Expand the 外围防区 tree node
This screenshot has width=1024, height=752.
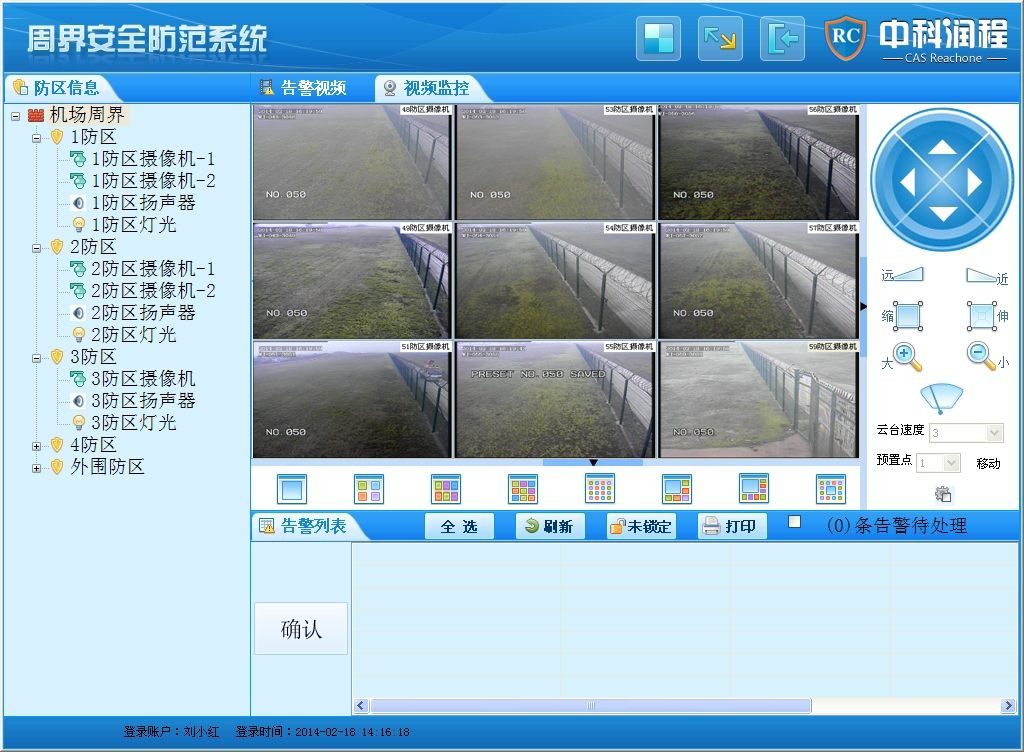[37, 467]
